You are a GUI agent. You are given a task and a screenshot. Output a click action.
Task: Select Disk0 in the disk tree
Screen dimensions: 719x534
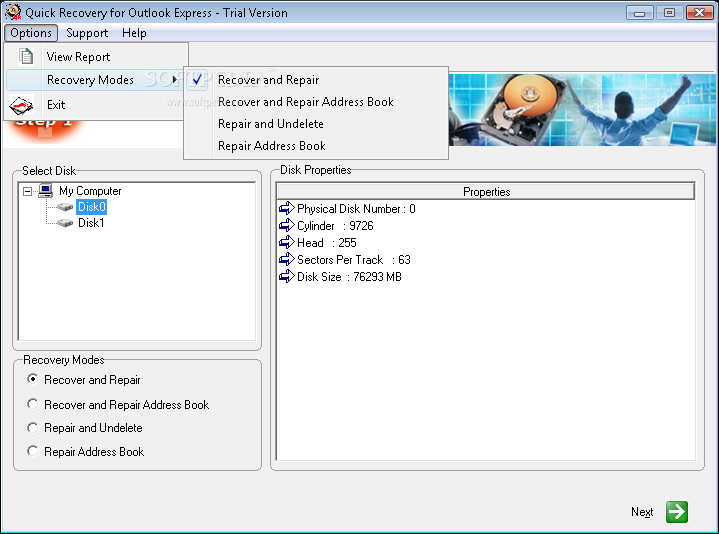[92, 207]
